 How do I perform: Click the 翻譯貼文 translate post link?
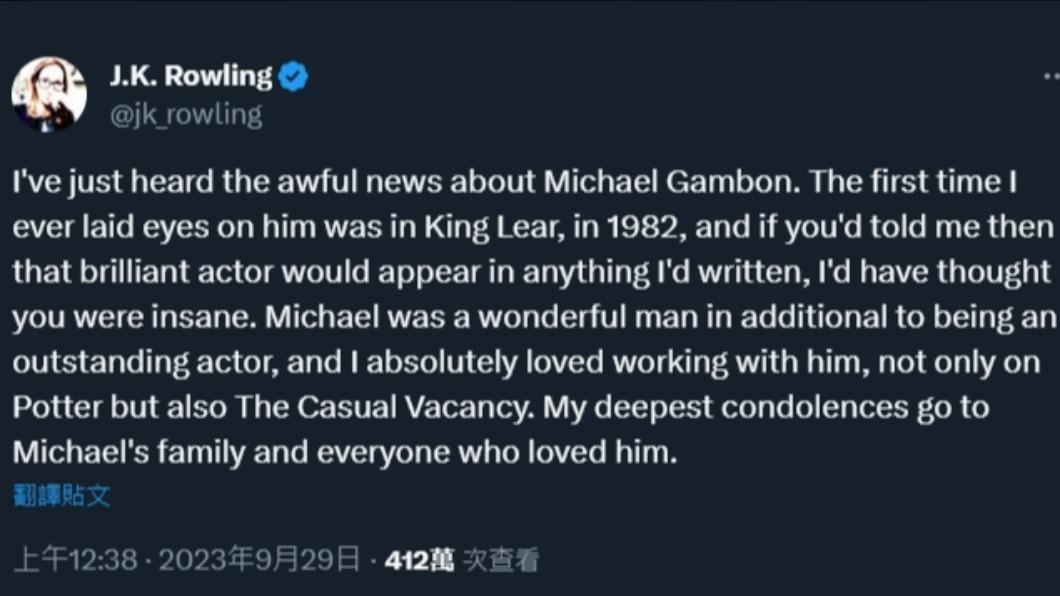[62, 495]
